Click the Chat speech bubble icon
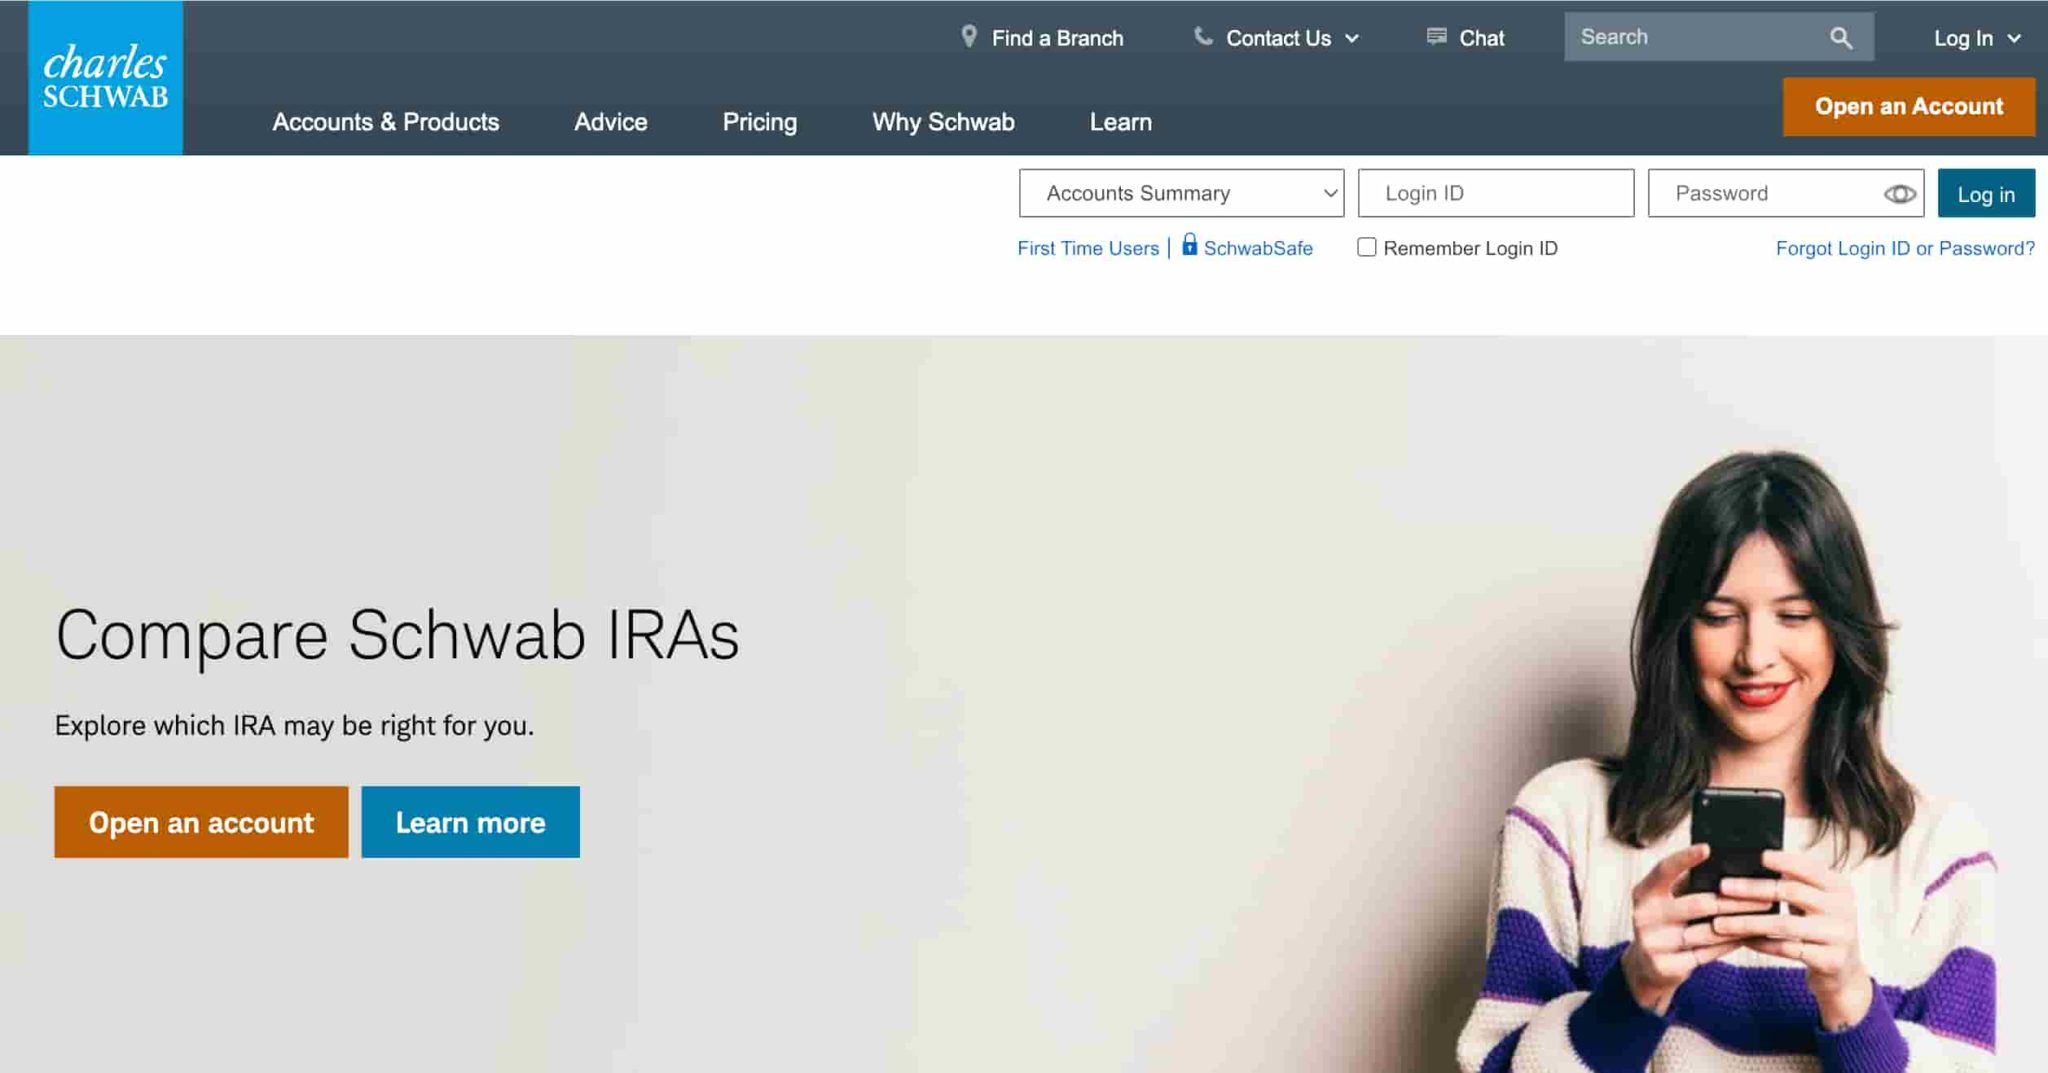This screenshot has height=1073, width=2048. tap(1436, 37)
